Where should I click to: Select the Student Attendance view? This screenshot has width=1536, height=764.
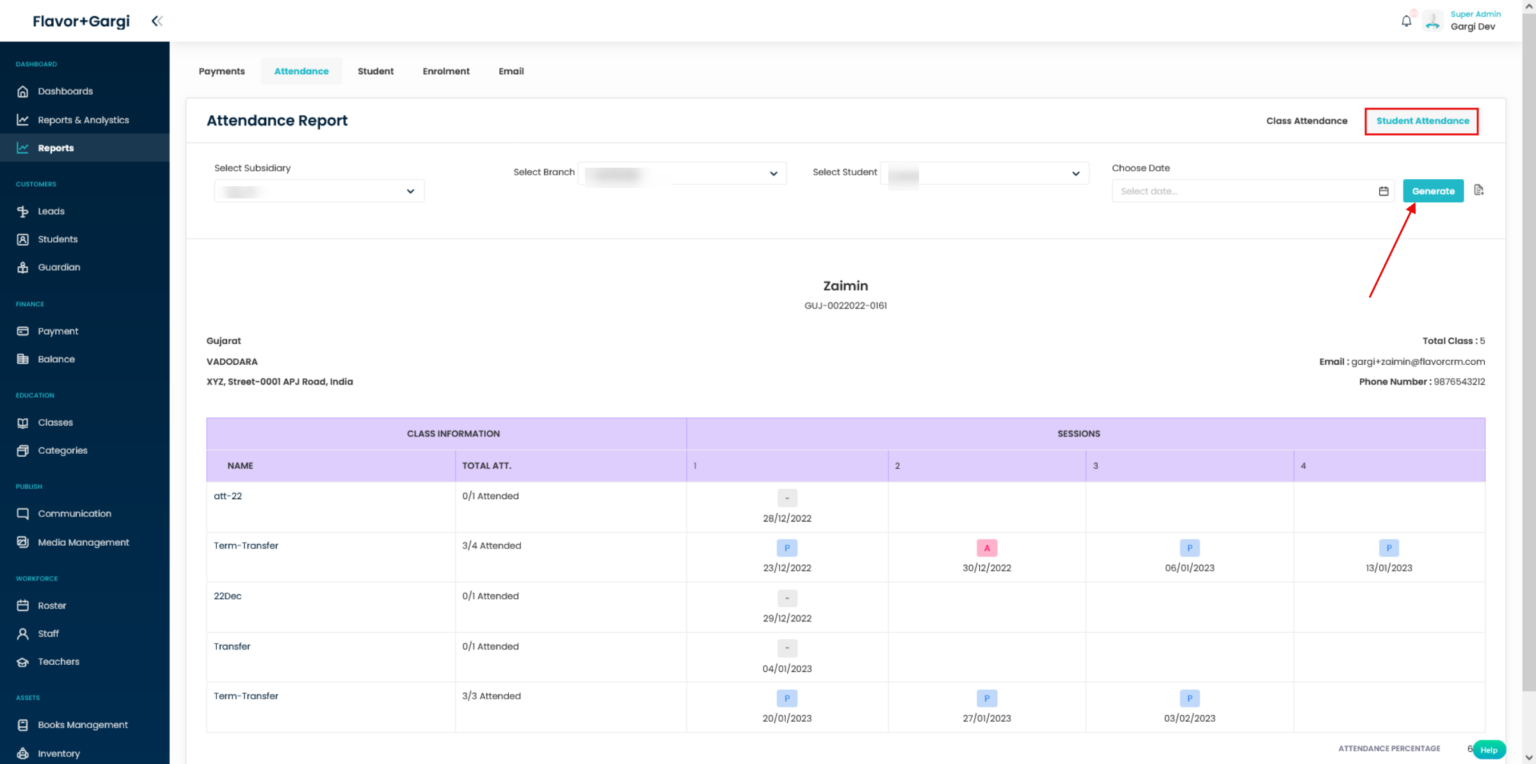point(1422,121)
